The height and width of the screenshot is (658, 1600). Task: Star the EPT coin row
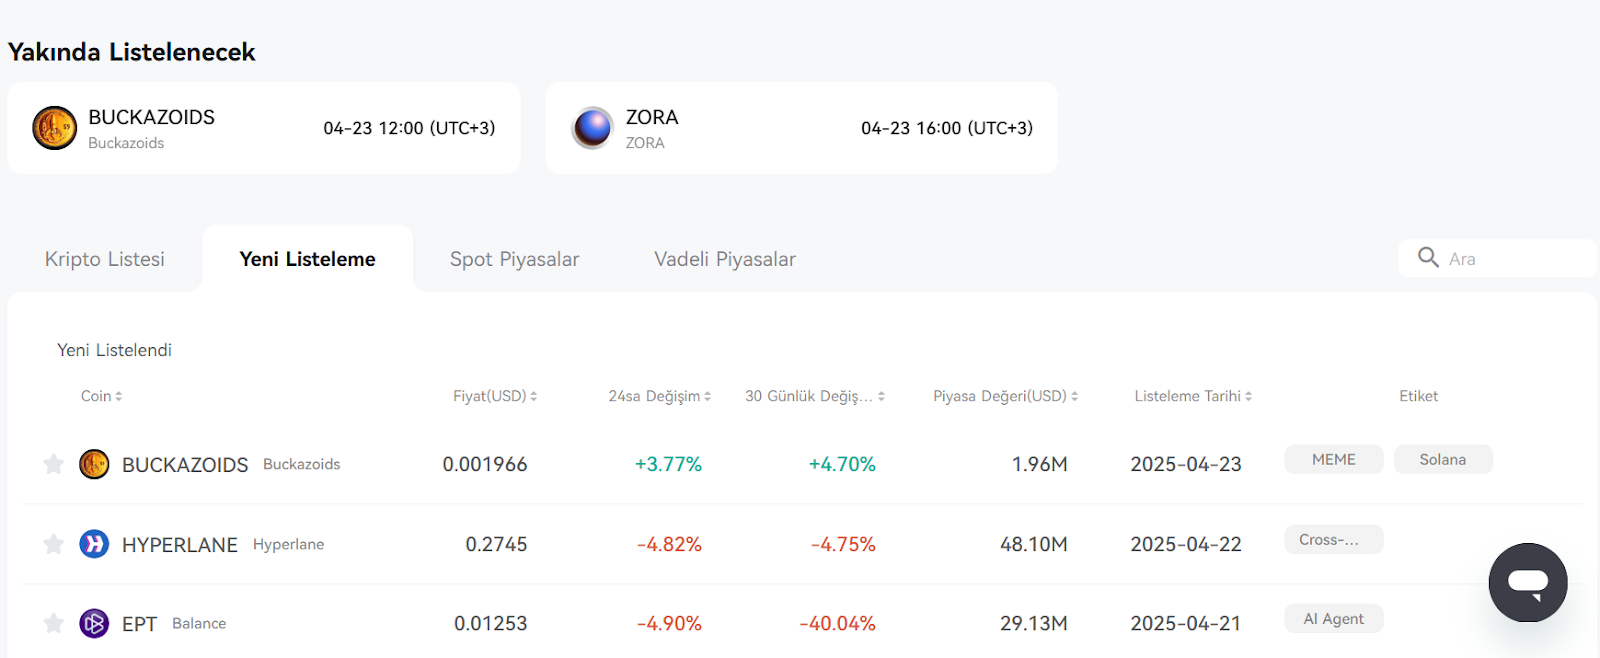[54, 623]
